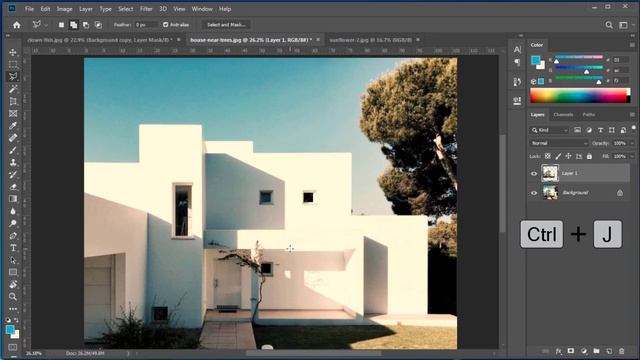The height and width of the screenshot is (360, 640).
Task: Toggle the Anti-alias checkbox
Action: click(166, 25)
